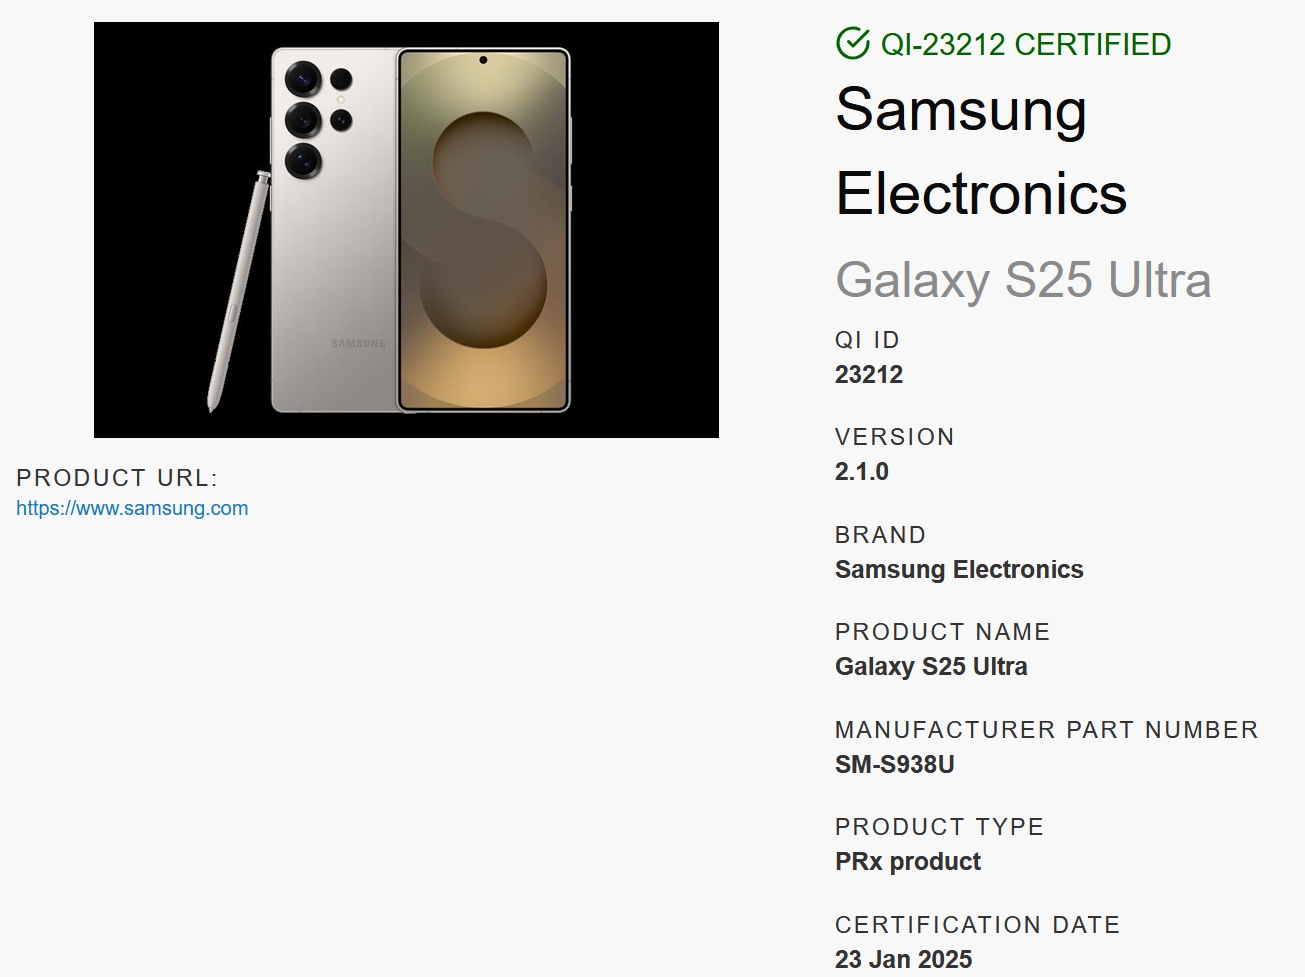Select the QI ID value 23212
Screen dimensions: 1305x977
tap(869, 375)
